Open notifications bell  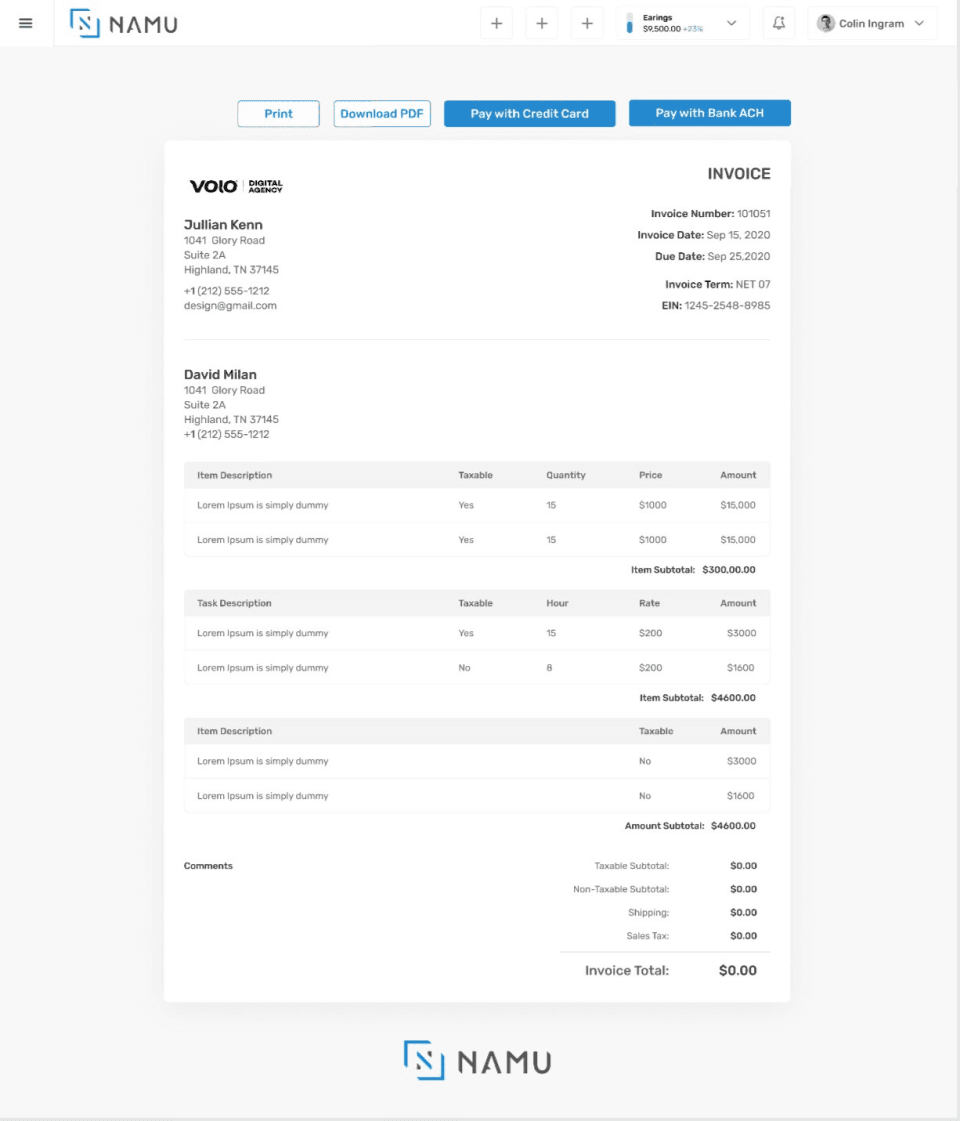click(x=778, y=24)
